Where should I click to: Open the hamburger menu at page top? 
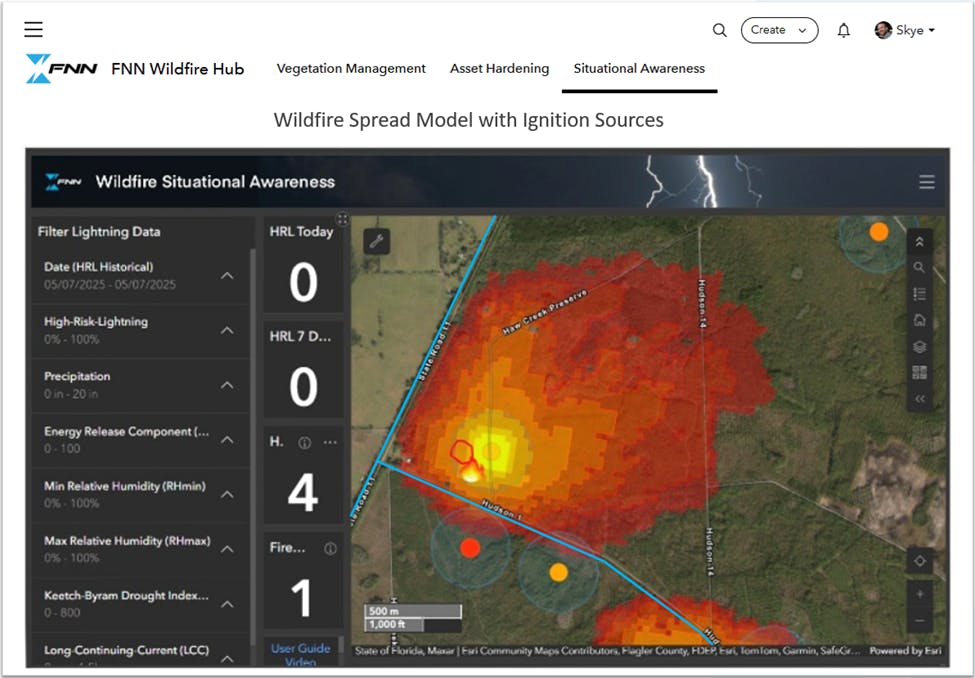[x=34, y=29]
